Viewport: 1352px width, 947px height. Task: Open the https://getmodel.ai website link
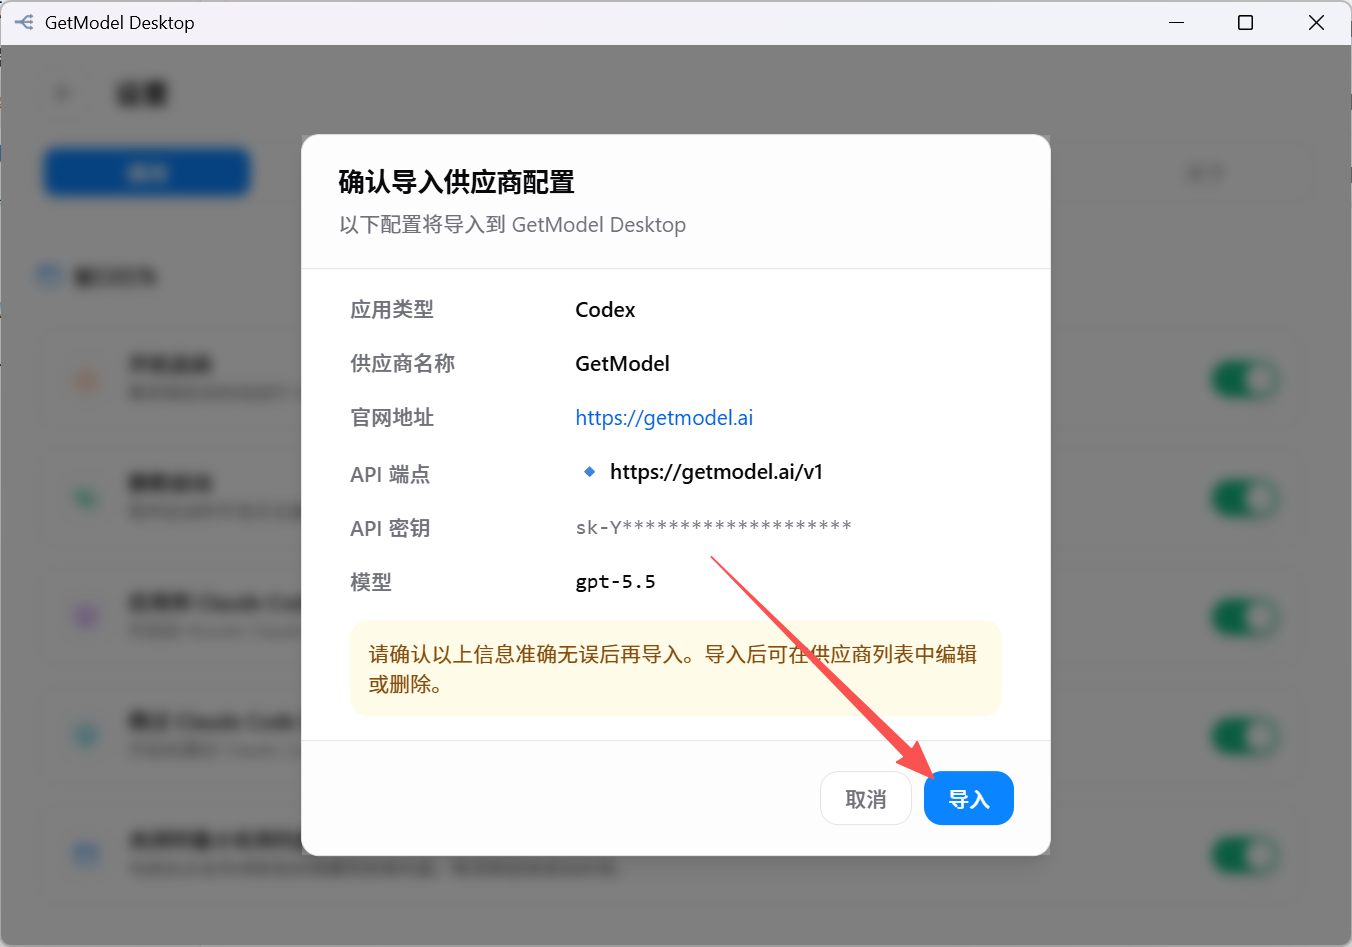click(664, 418)
